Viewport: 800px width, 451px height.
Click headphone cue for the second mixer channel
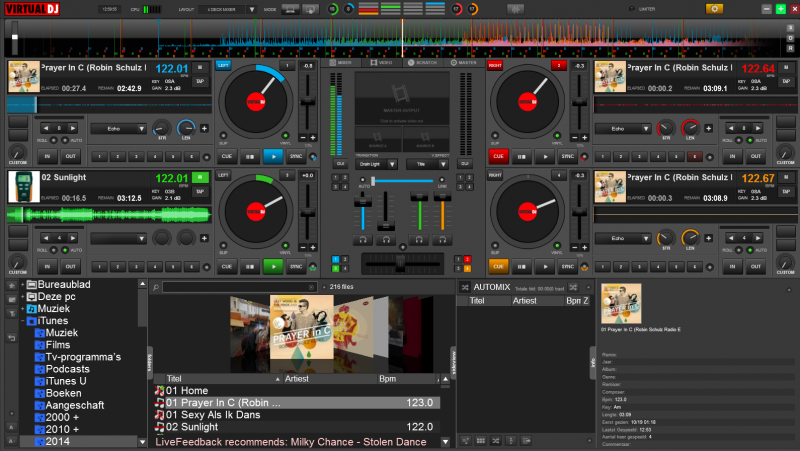[386, 239]
